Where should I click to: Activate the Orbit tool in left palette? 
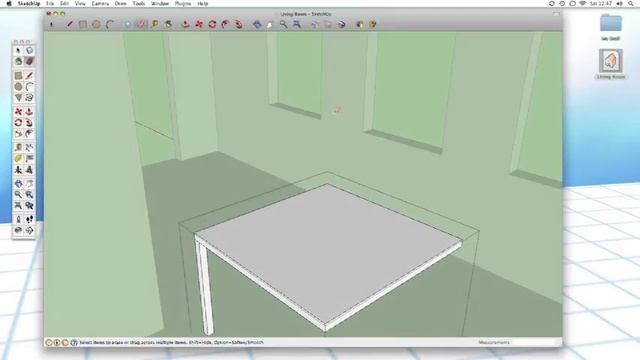click(18, 184)
